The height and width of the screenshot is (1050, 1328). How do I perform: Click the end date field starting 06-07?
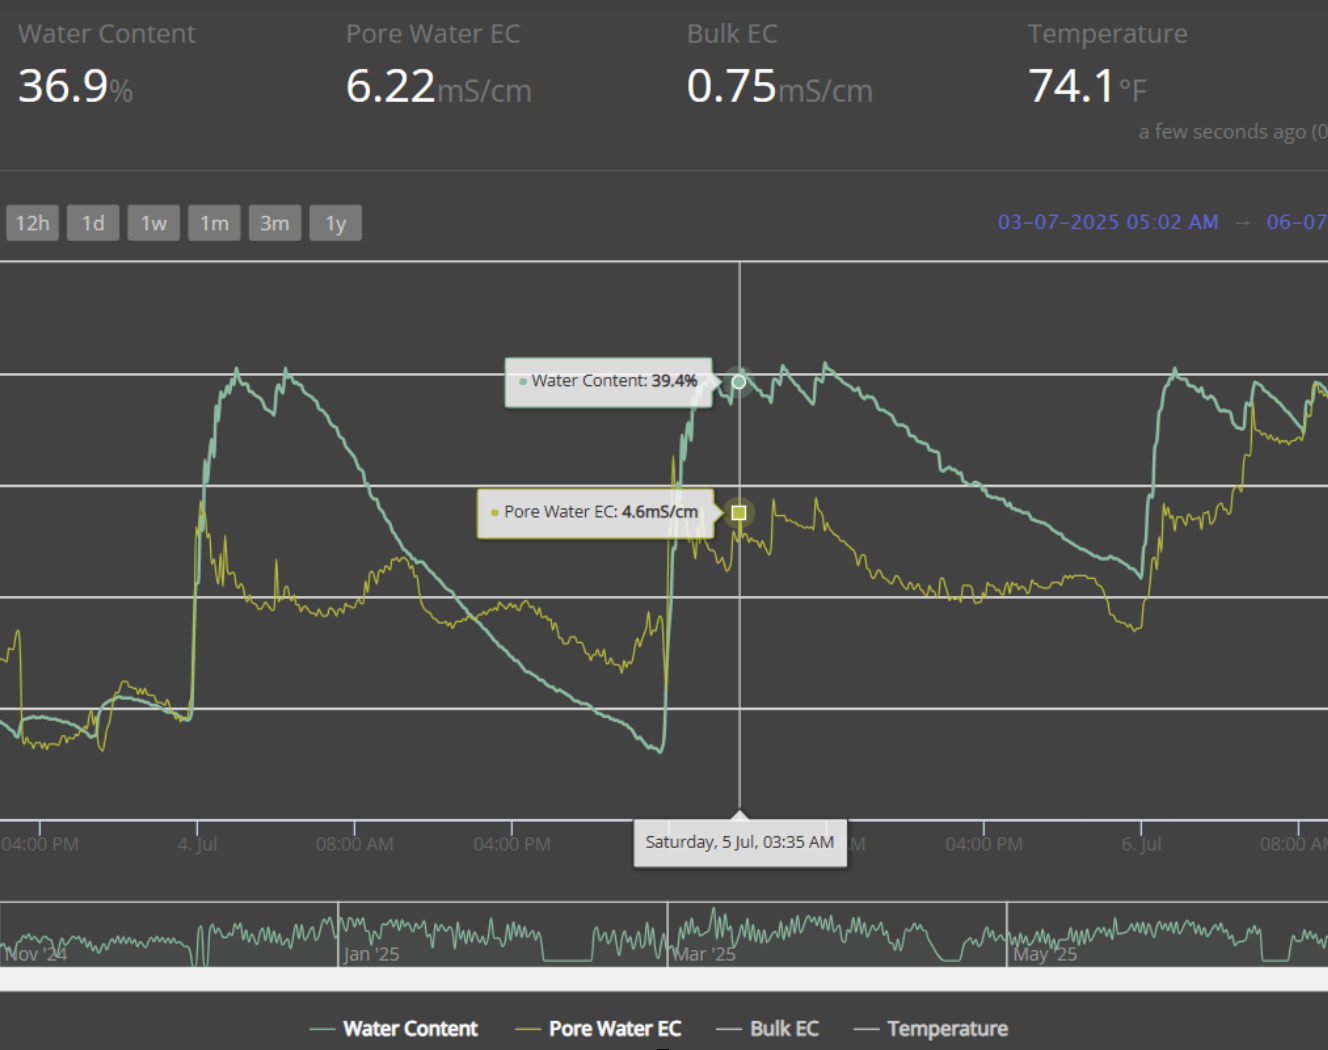(1296, 222)
